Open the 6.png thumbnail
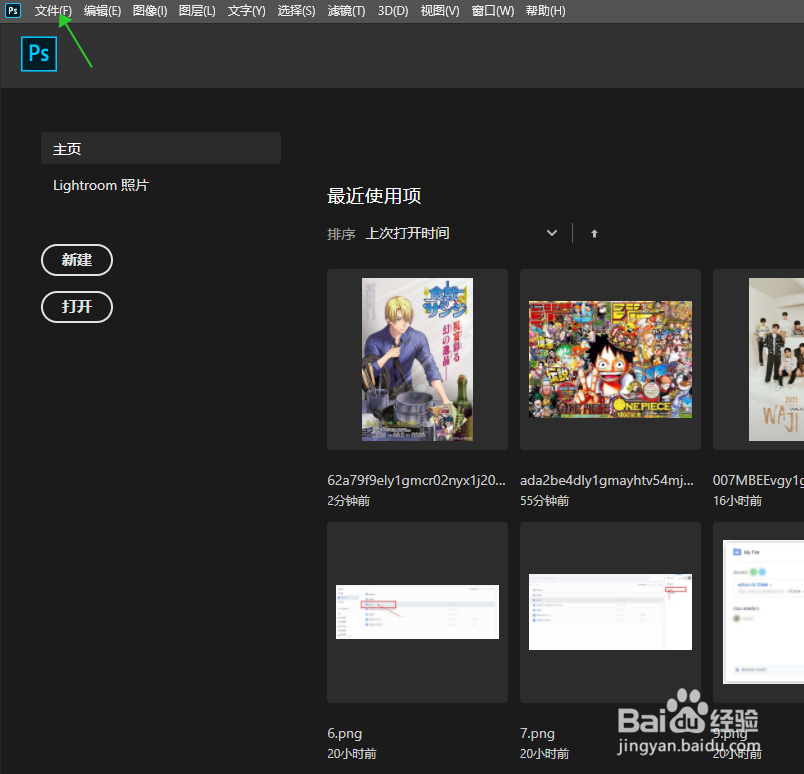The image size is (804, 774). pos(417,612)
